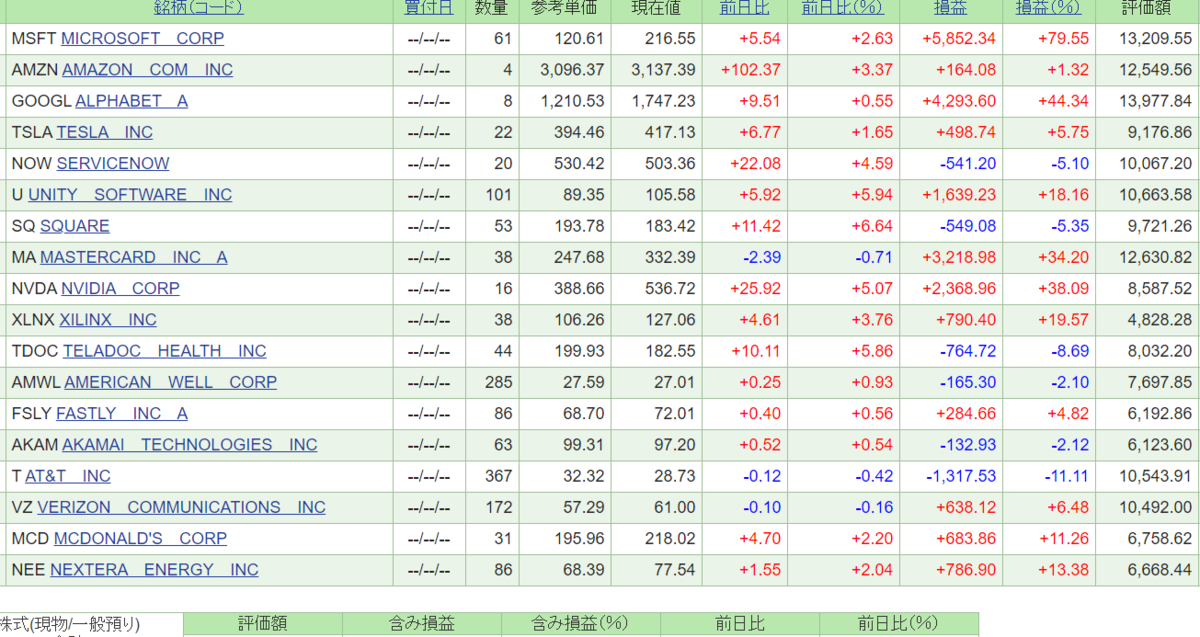This screenshot has height=637, width=1200.
Task: Select 含み損益 summary header cell
Action: tap(422, 624)
